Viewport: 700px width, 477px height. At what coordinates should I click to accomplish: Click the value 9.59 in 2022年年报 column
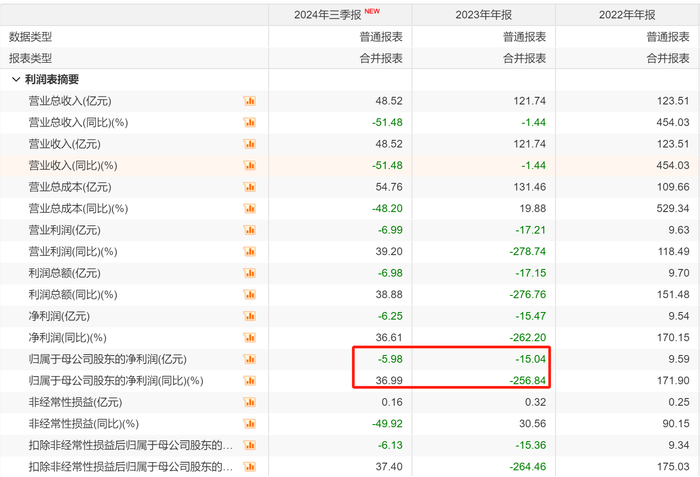679,359
